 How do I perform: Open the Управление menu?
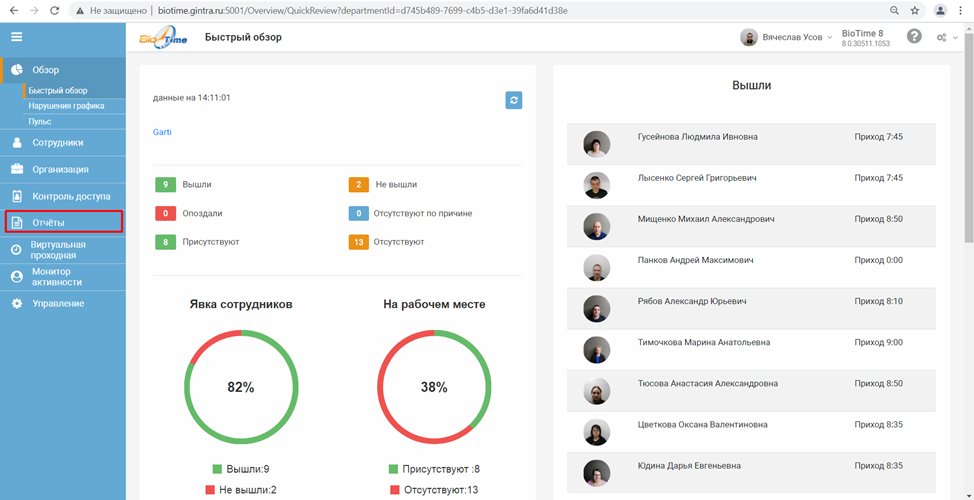click(63, 304)
